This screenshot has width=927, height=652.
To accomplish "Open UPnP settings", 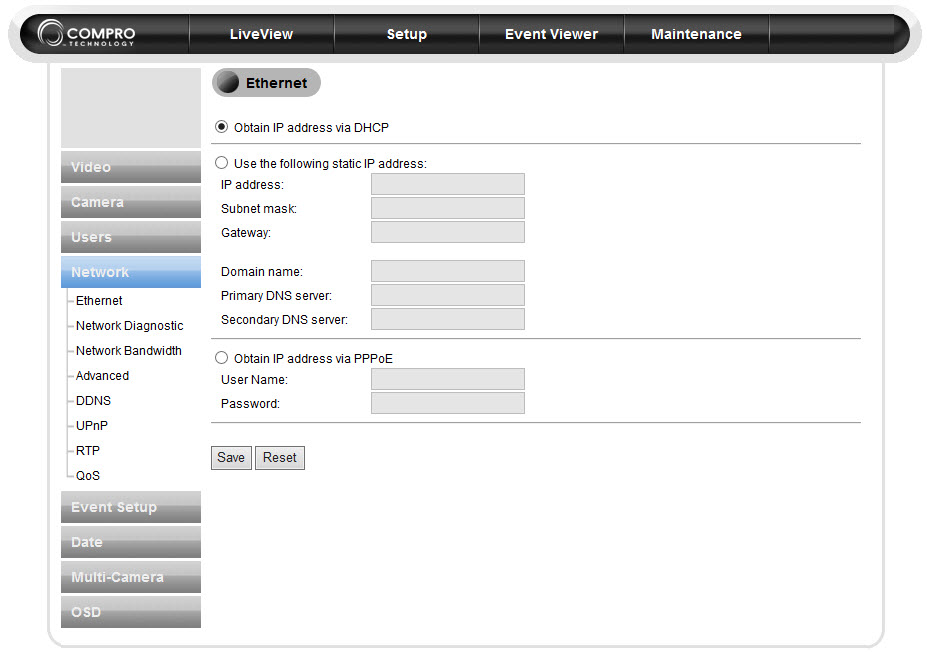I will point(92,426).
